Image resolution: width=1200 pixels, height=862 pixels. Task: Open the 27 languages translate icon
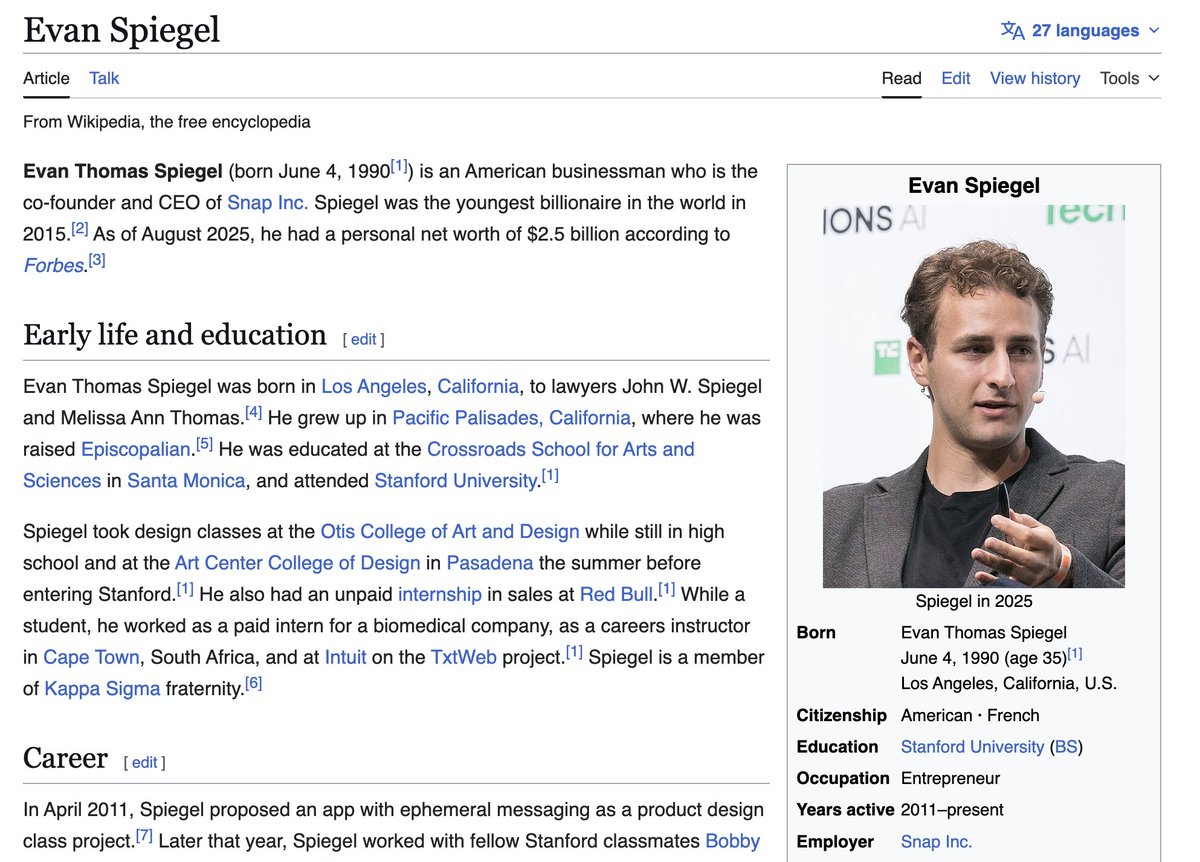click(x=1012, y=30)
